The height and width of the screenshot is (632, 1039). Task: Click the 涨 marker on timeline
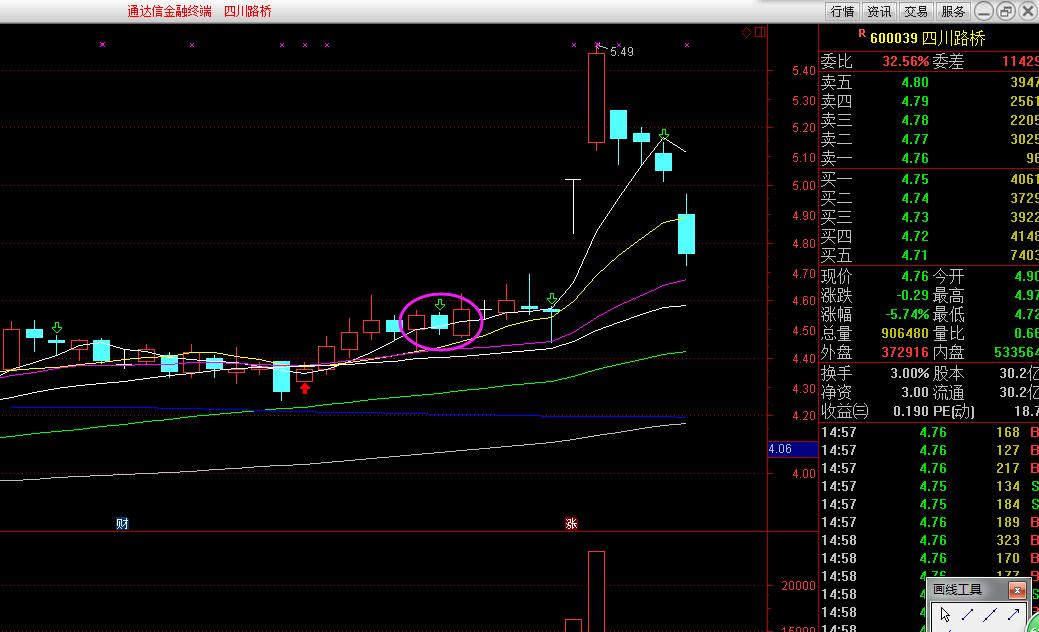[572, 523]
